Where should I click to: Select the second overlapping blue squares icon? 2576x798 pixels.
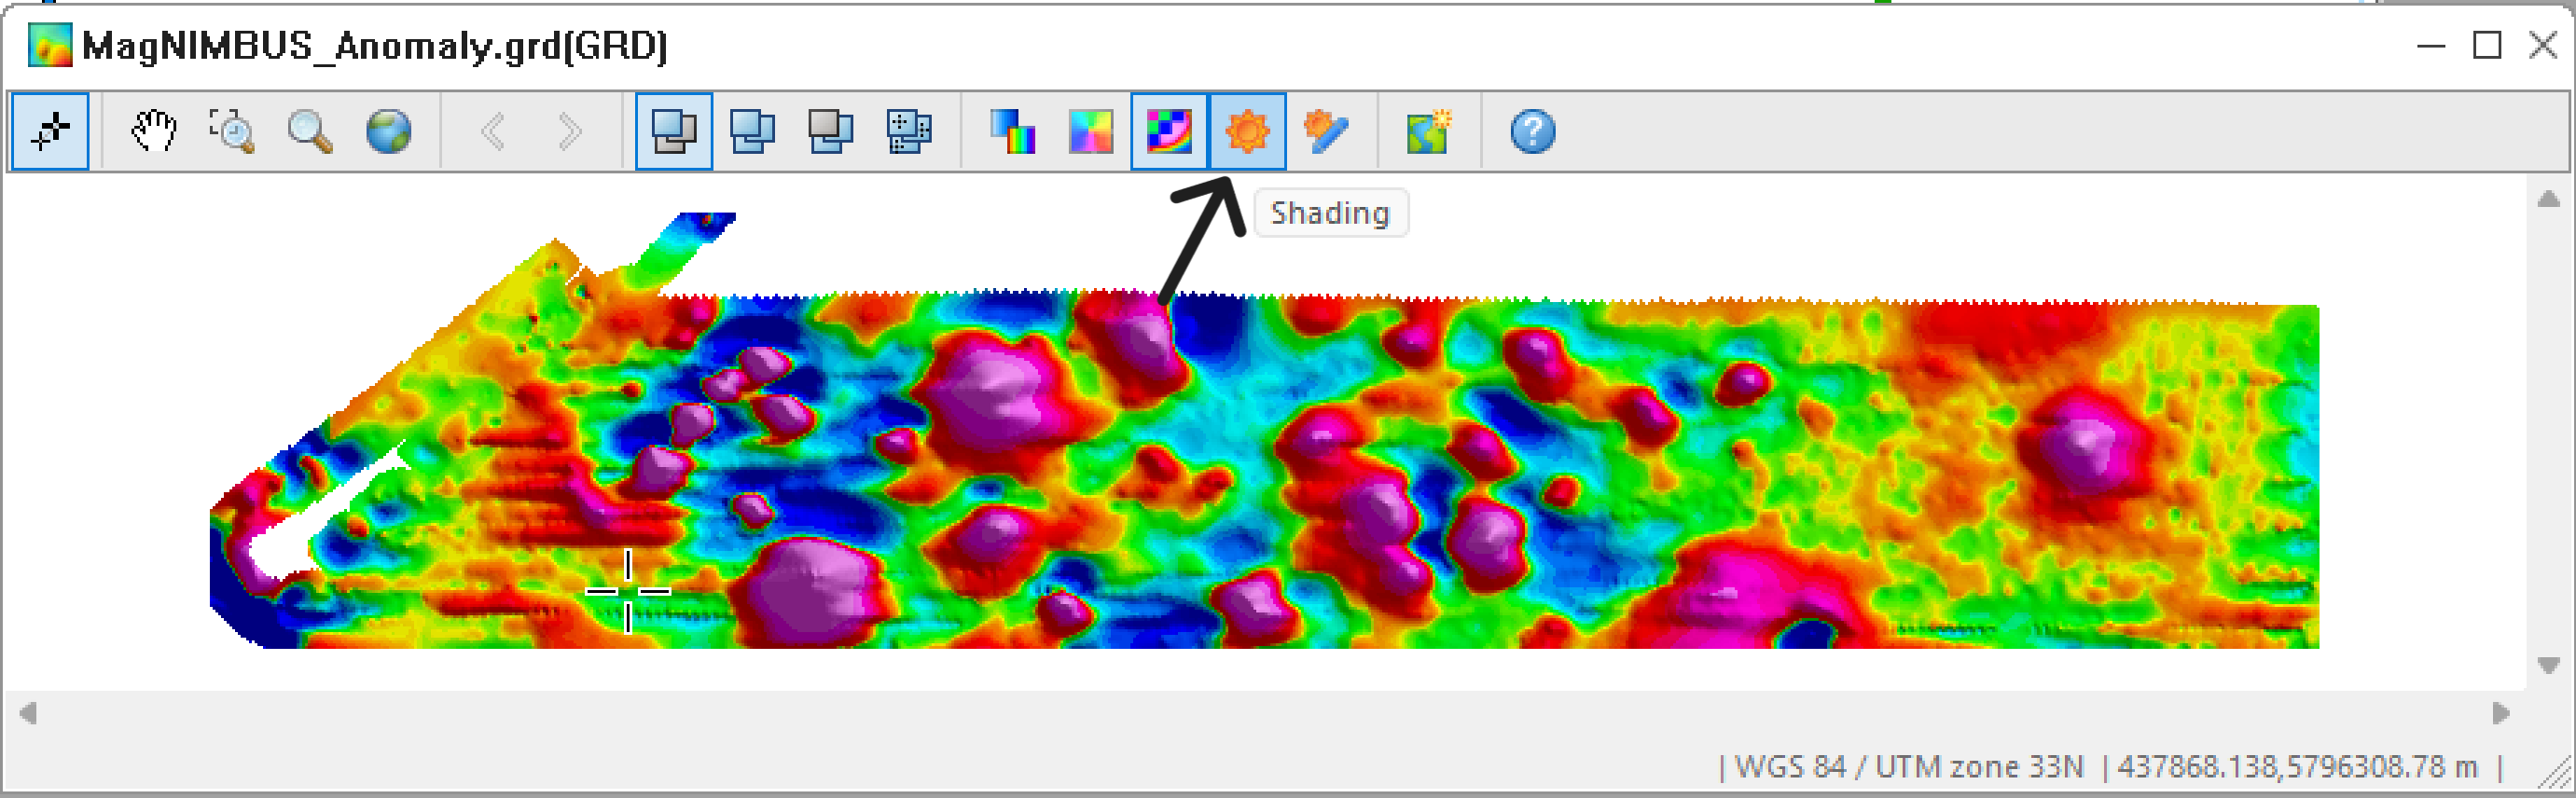click(x=752, y=131)
